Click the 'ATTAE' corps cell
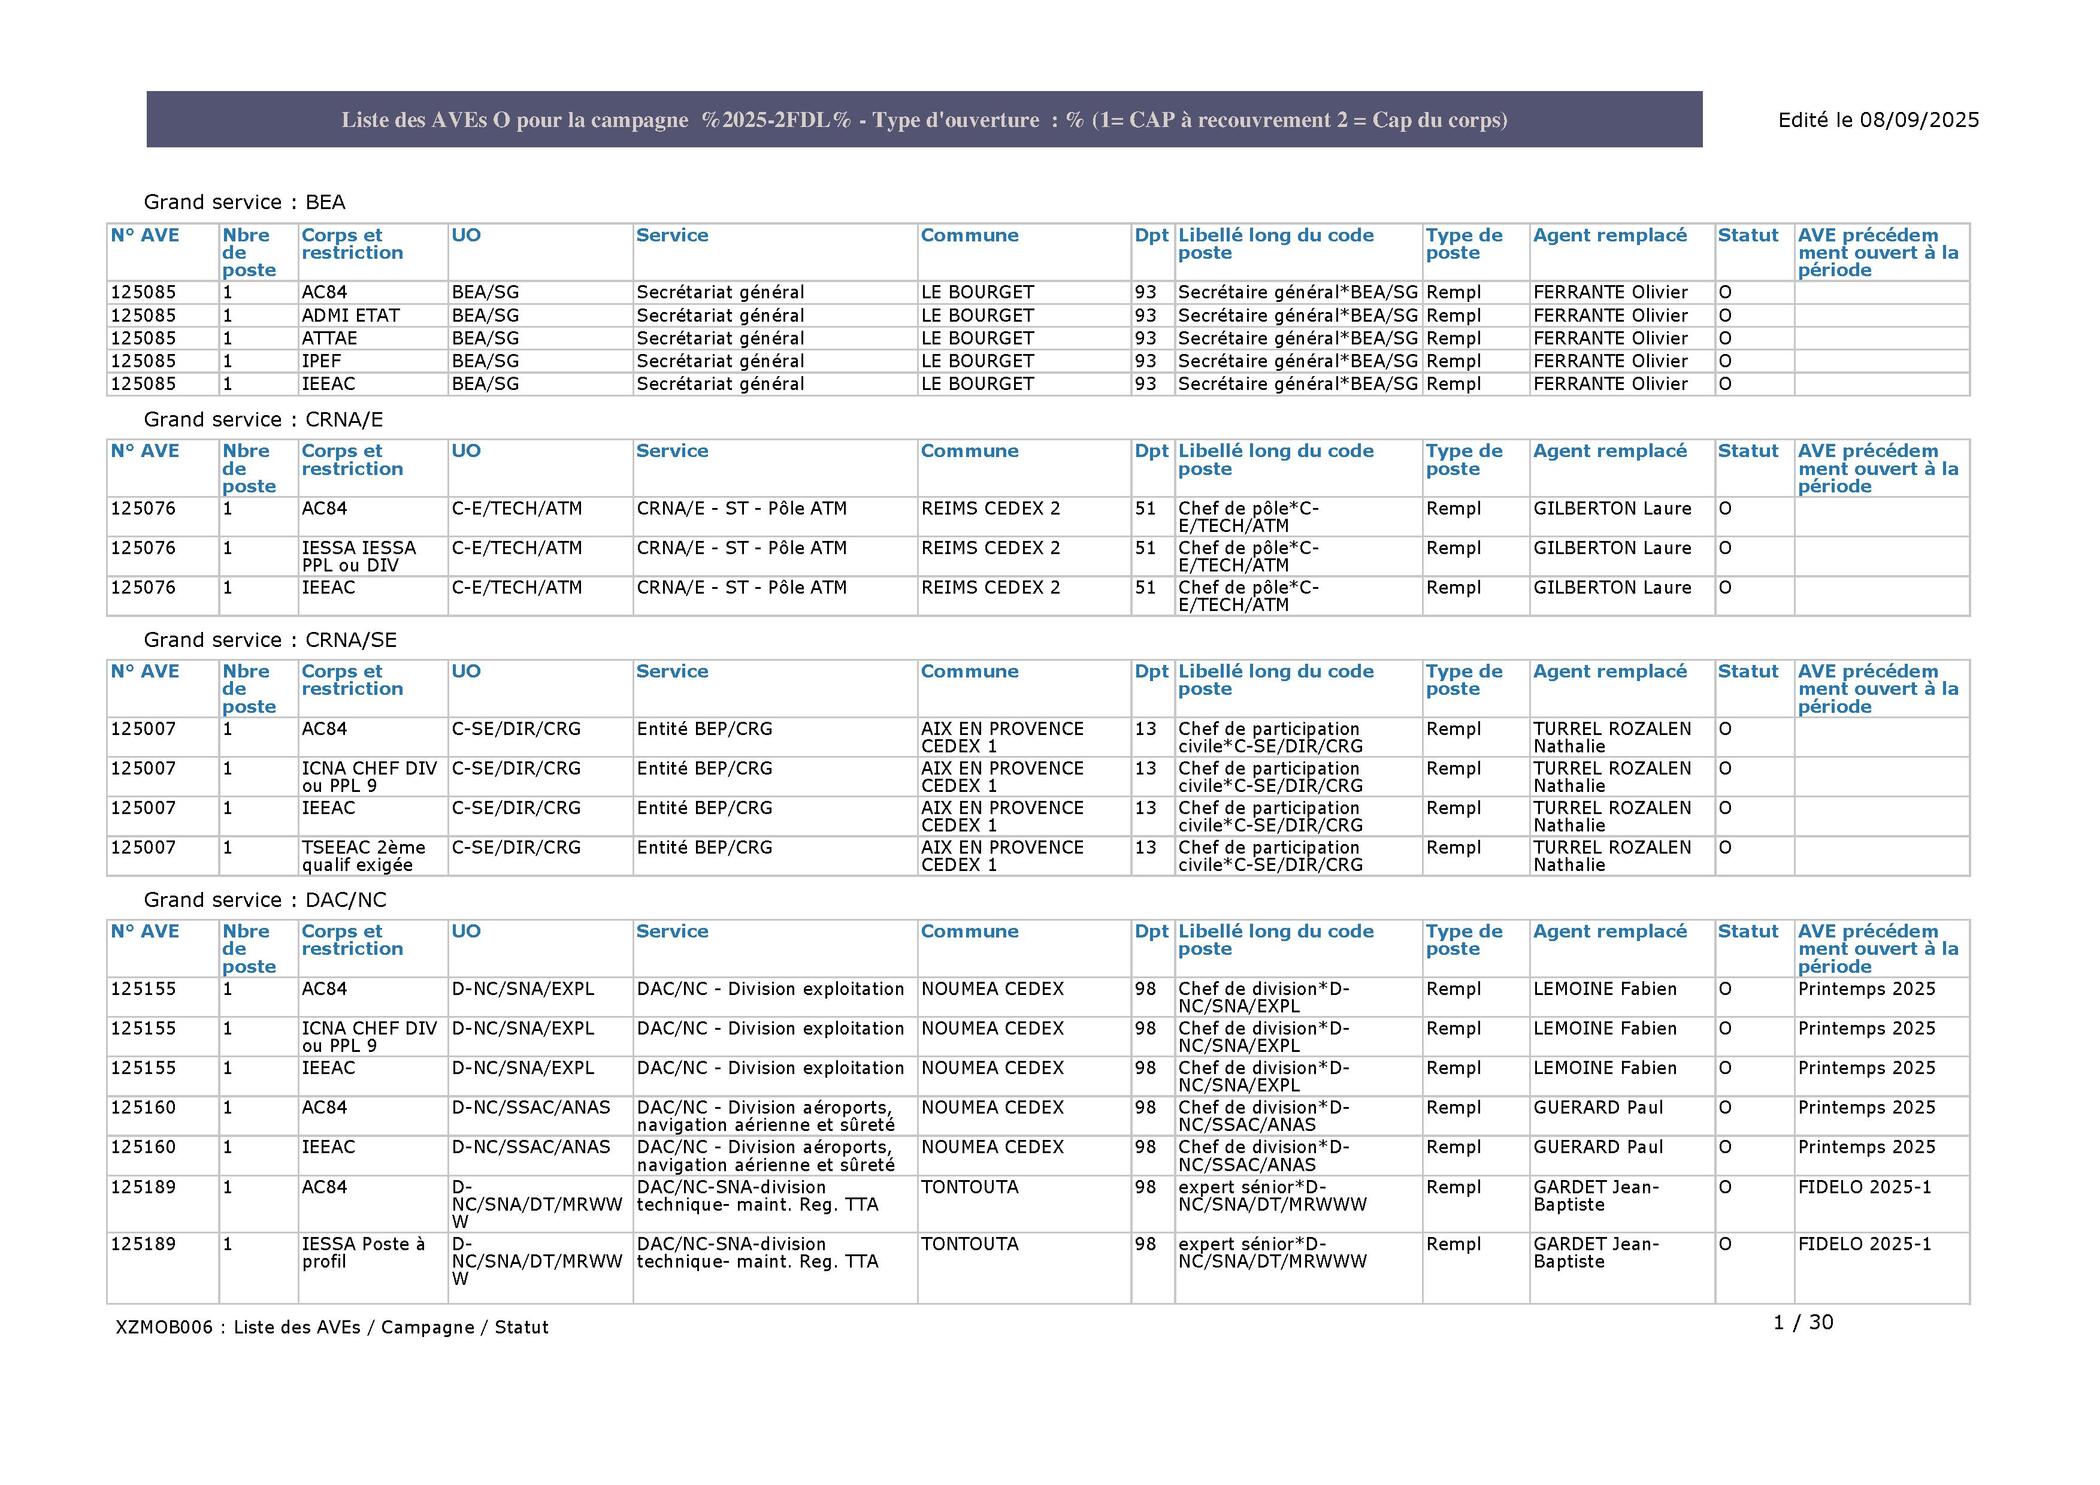This screenshot has height=1485, width=2100. (x=329, y=338)
